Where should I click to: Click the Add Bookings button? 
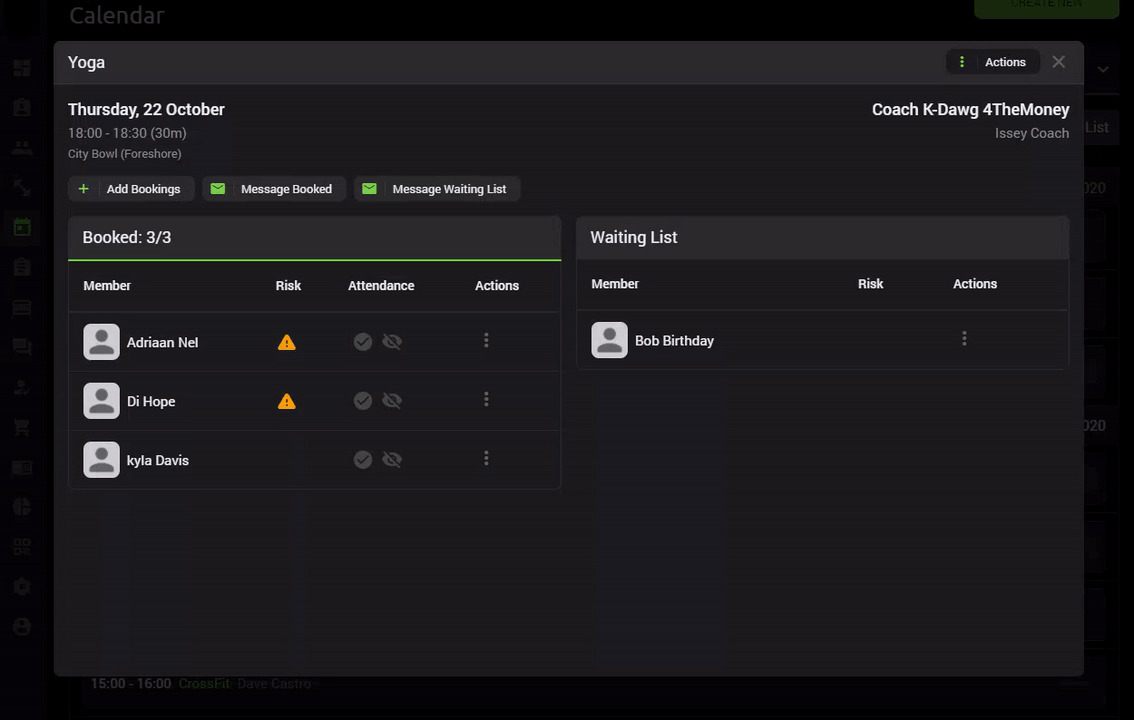131,189
